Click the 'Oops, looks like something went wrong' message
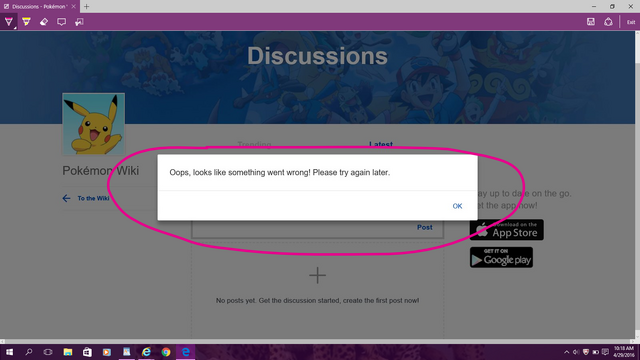The height and width of the screenshot is (360, 640). [x=280, y=172]
